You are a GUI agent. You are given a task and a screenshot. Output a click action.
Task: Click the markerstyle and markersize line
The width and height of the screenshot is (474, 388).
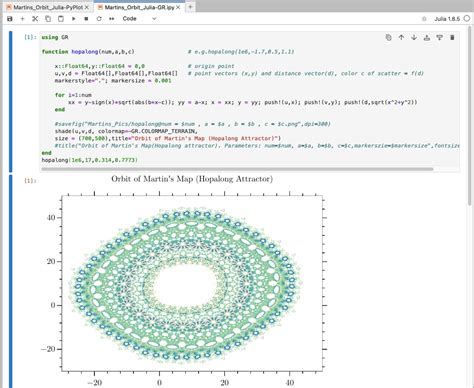coord(113,81)
